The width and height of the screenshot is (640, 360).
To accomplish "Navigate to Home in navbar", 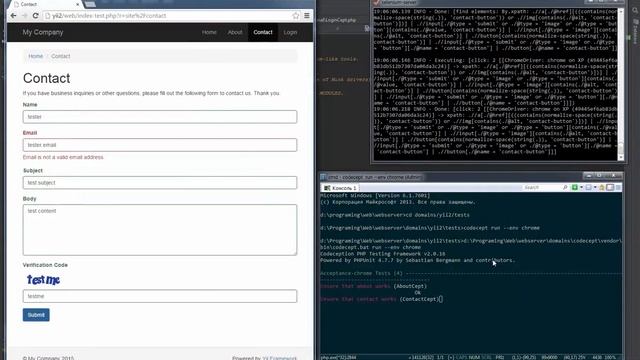I will coord(209,32).
